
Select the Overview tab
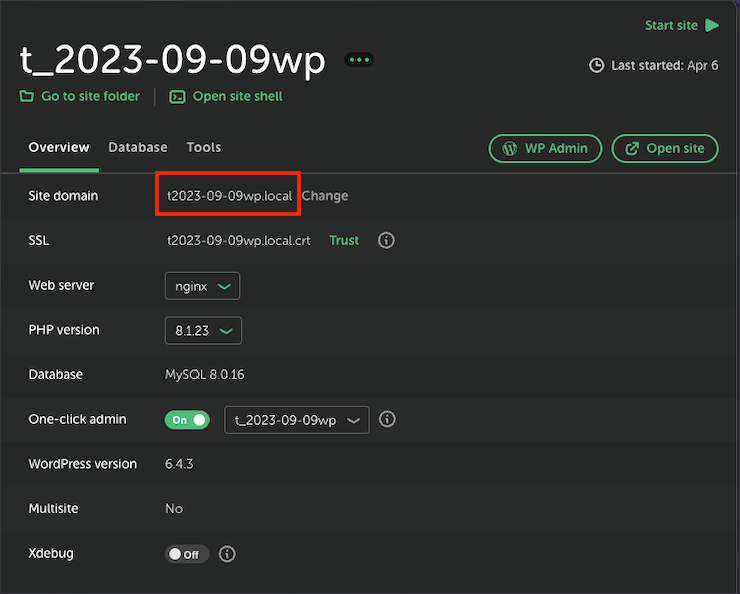coord(59,148)
